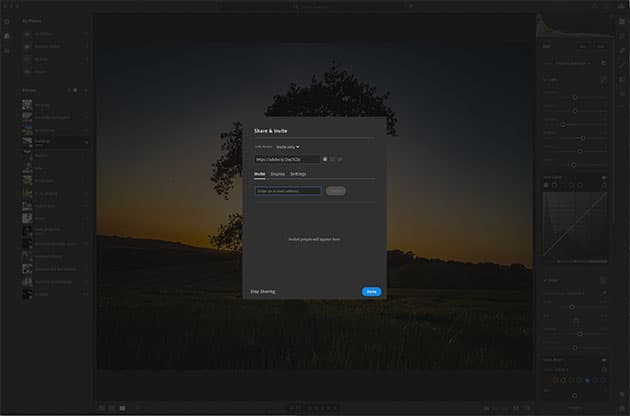Click the Shadows slider handle
This screenshot has width=630, height=416.
(583, 138)
